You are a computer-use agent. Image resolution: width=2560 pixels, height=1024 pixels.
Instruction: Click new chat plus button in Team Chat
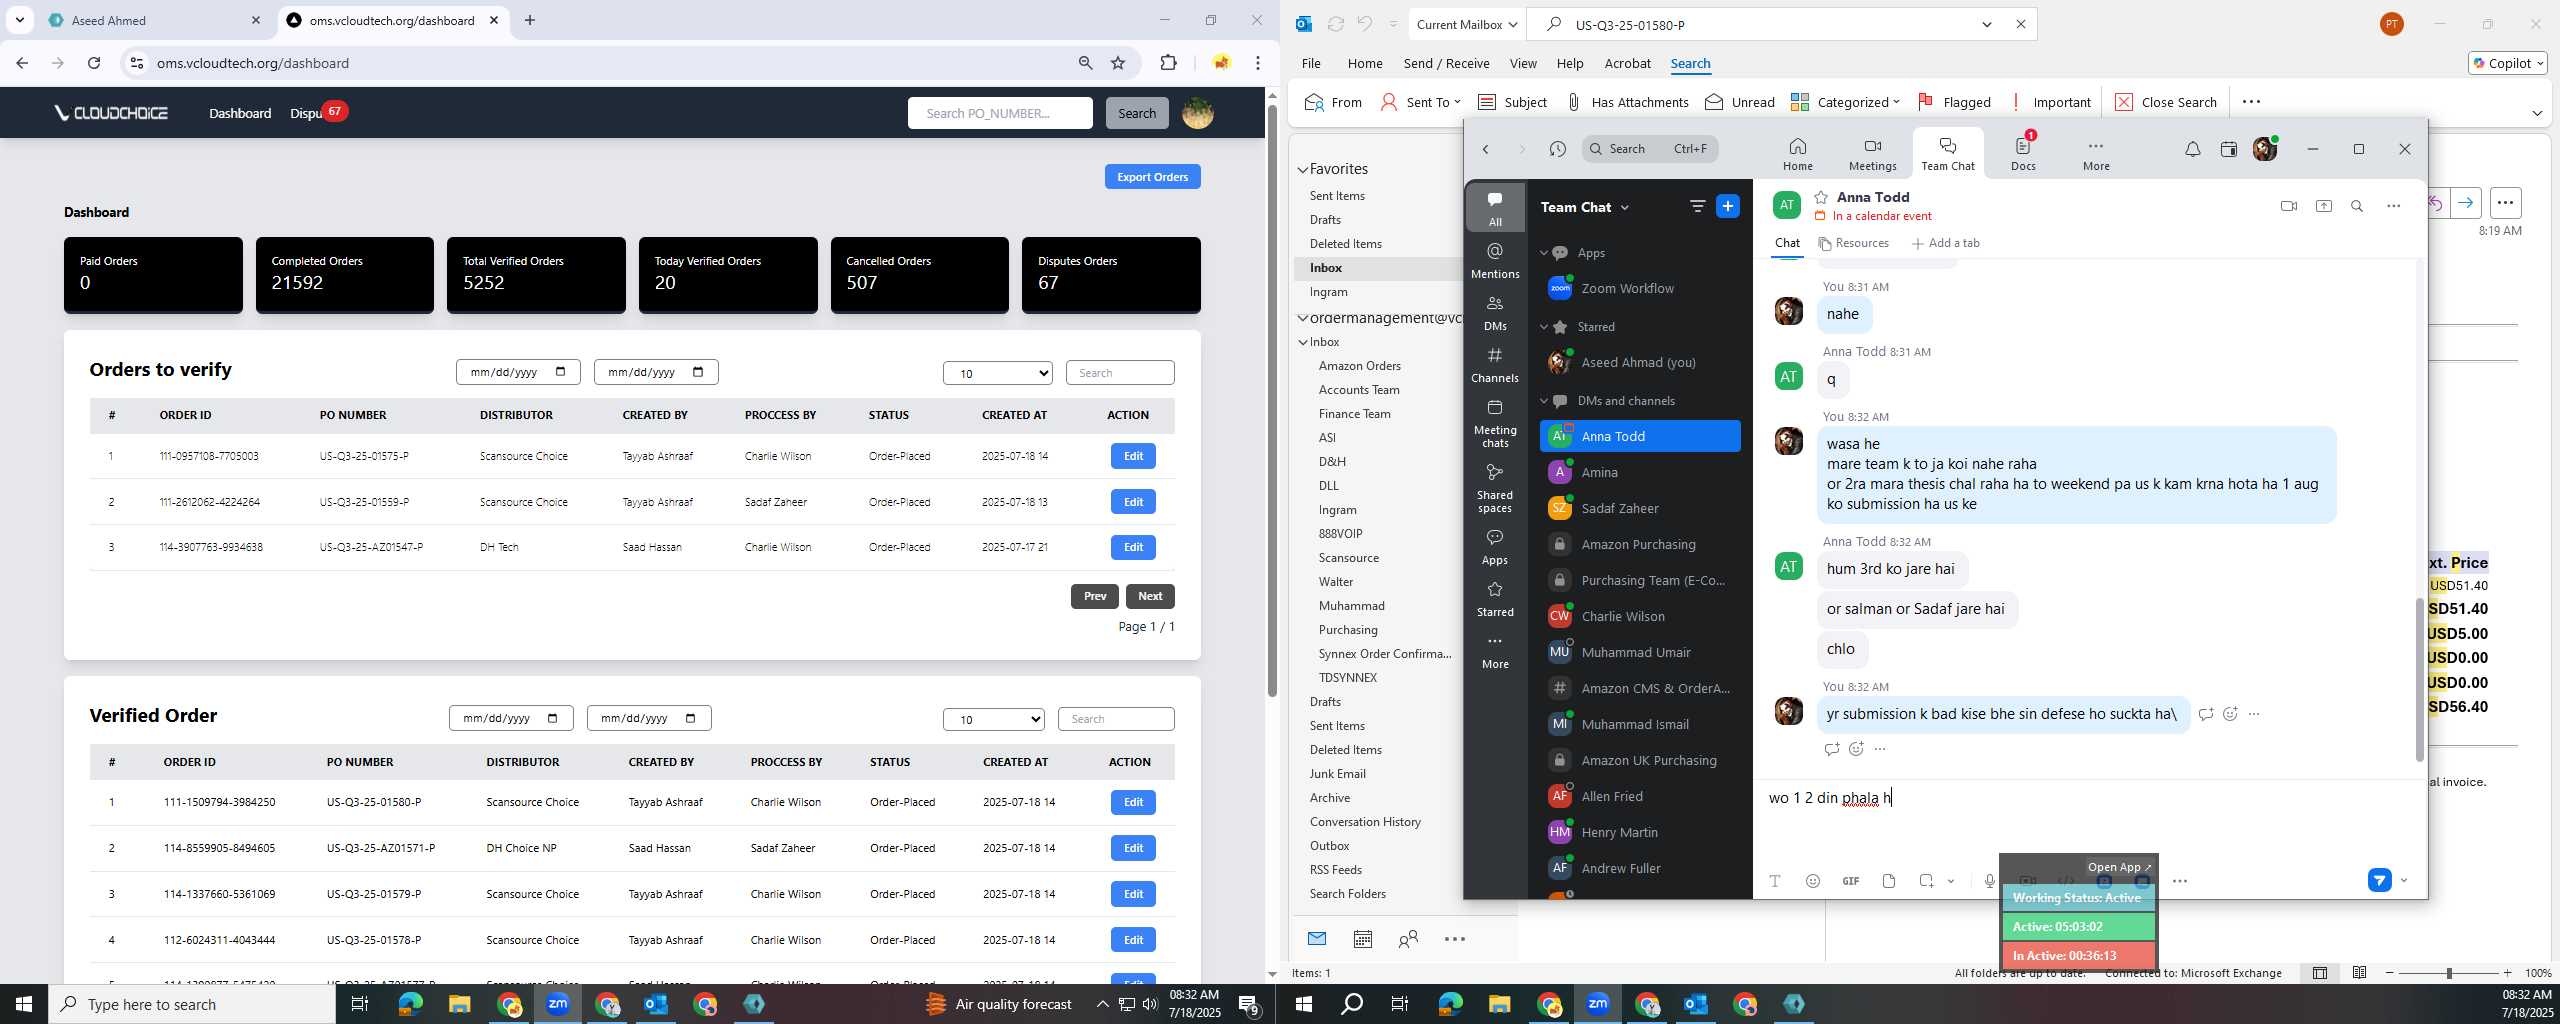[x=1727, y=206]
